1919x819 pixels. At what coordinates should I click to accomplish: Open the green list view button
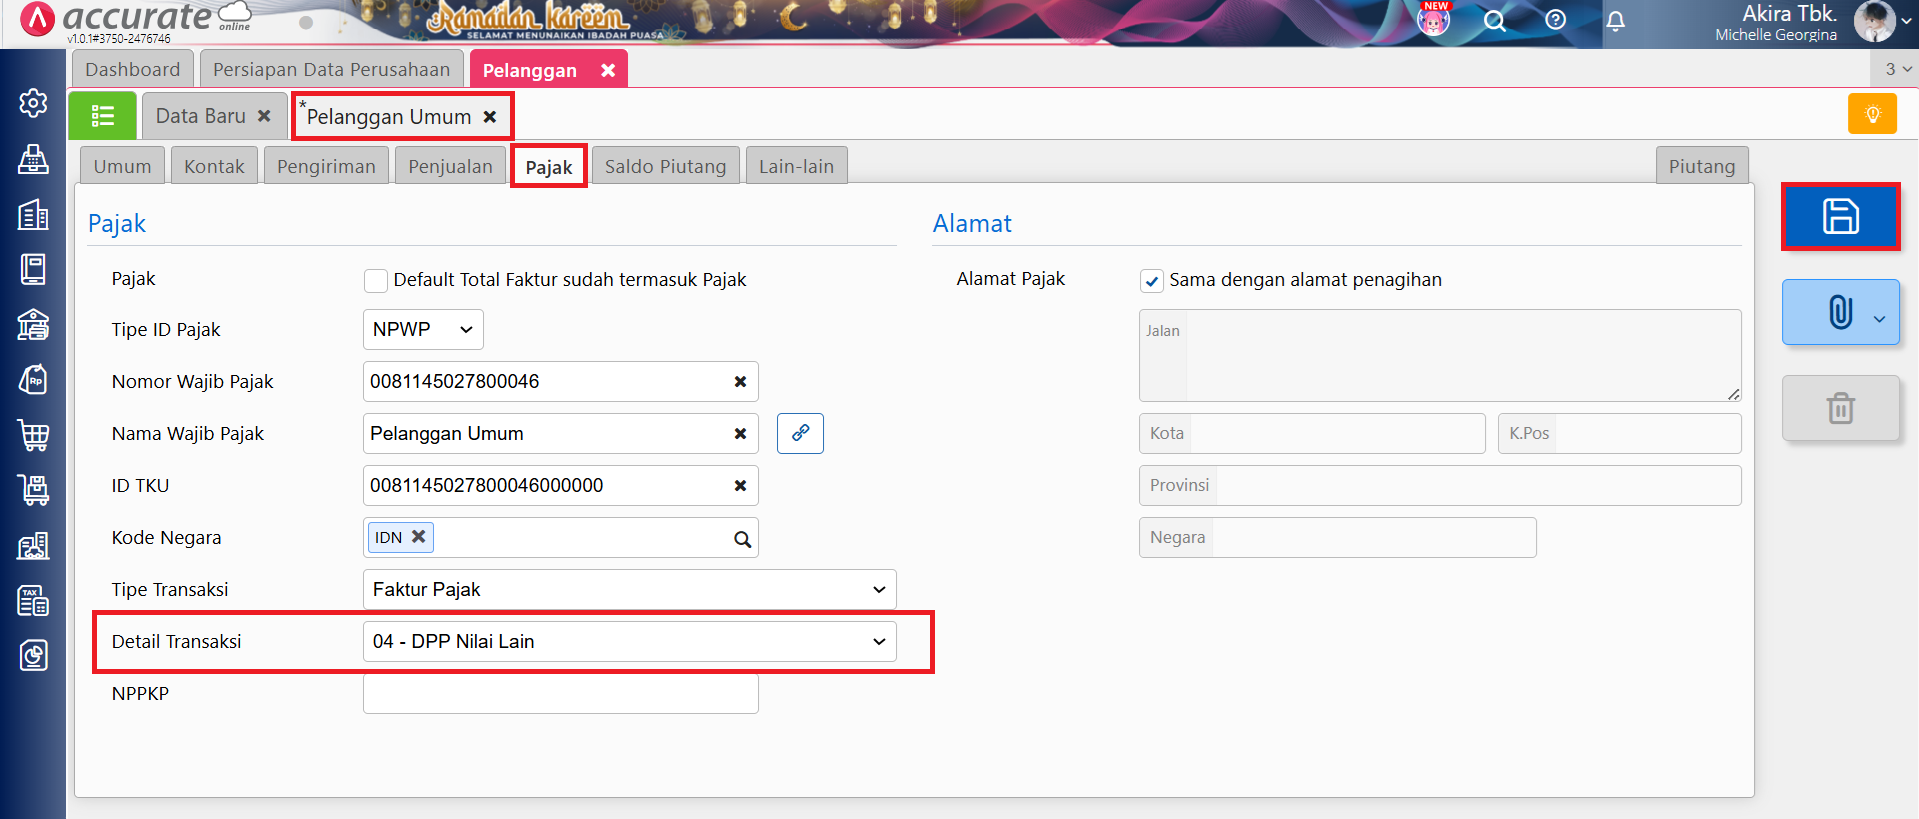[102, 116]
